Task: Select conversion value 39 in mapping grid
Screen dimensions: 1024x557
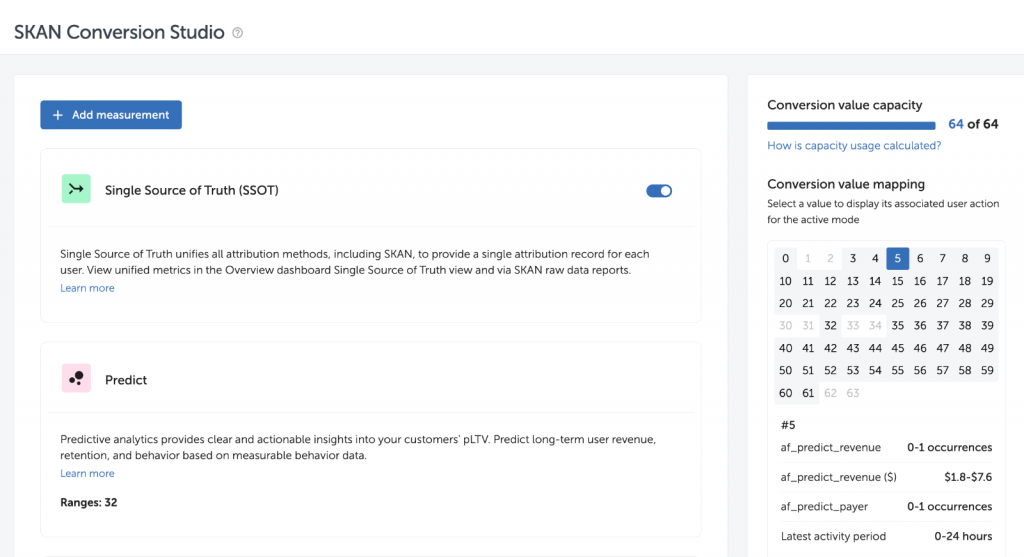Action: [987, 326]
